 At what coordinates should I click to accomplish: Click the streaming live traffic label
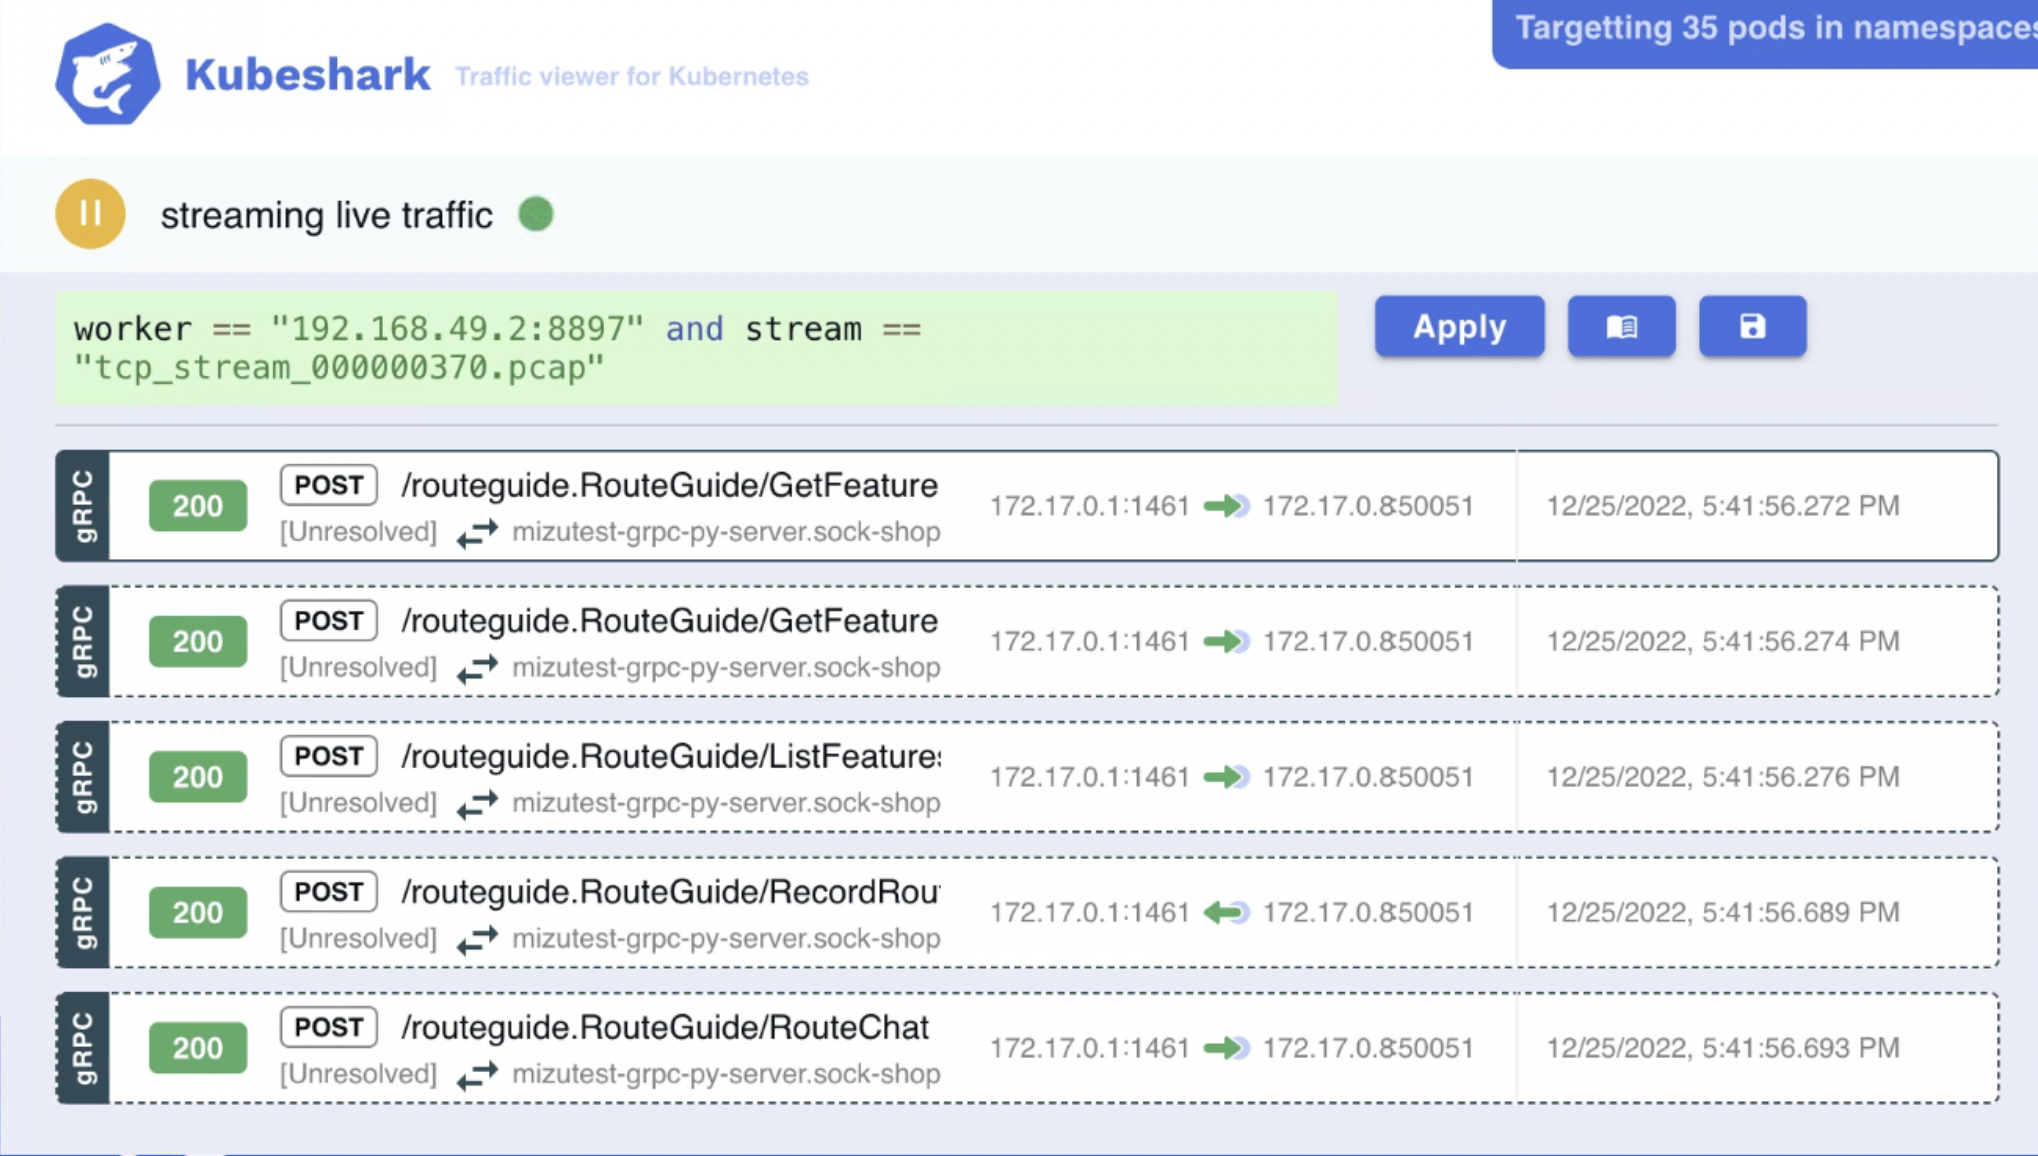(x=327, y=216)
